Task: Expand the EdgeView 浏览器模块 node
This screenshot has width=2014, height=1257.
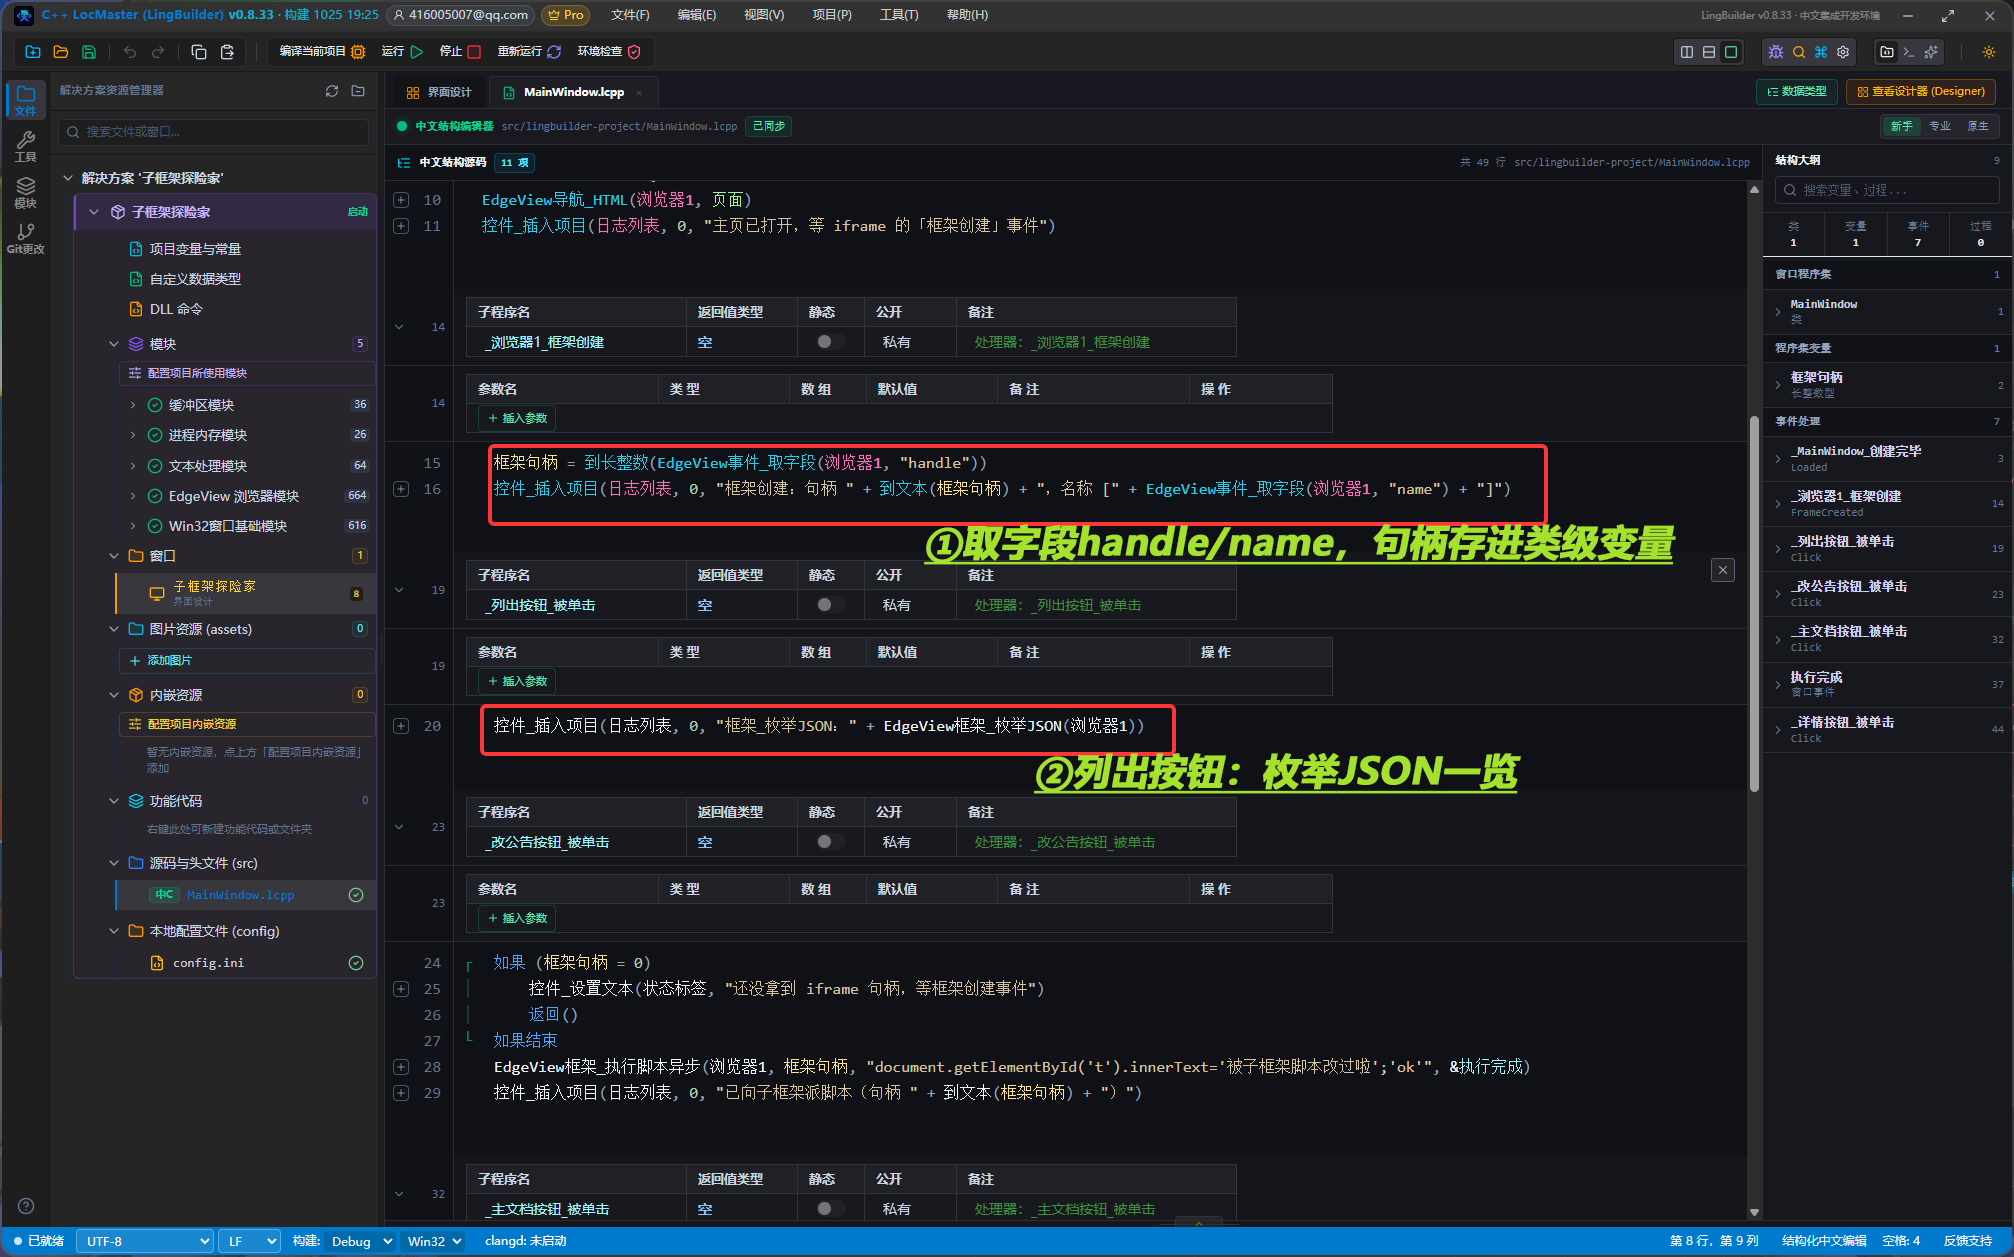Action: pos(133,496)
